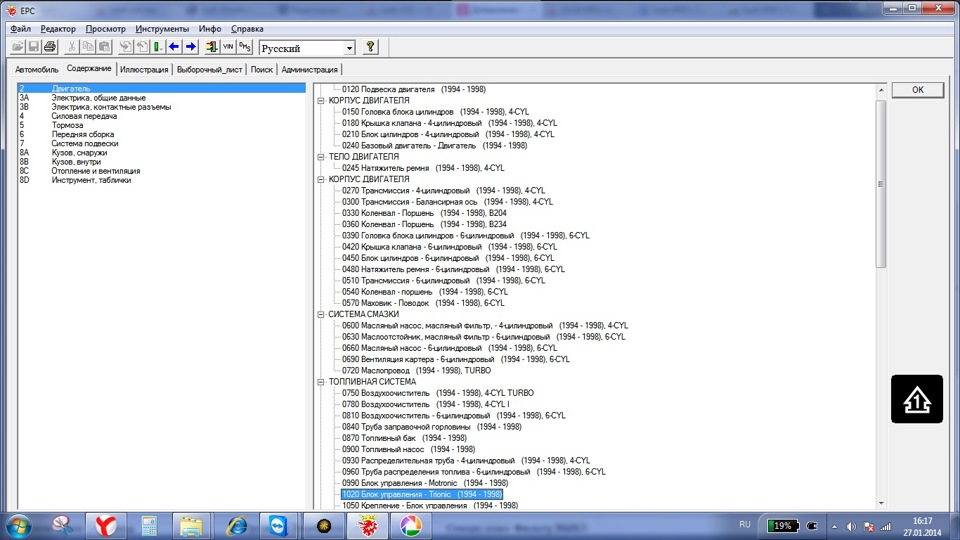This screenshot has width=960, height=540.
Task: Collapse the first КОРПУС ДВИГАТЕЛЯ group above item 0150
Action: [321, 100]
